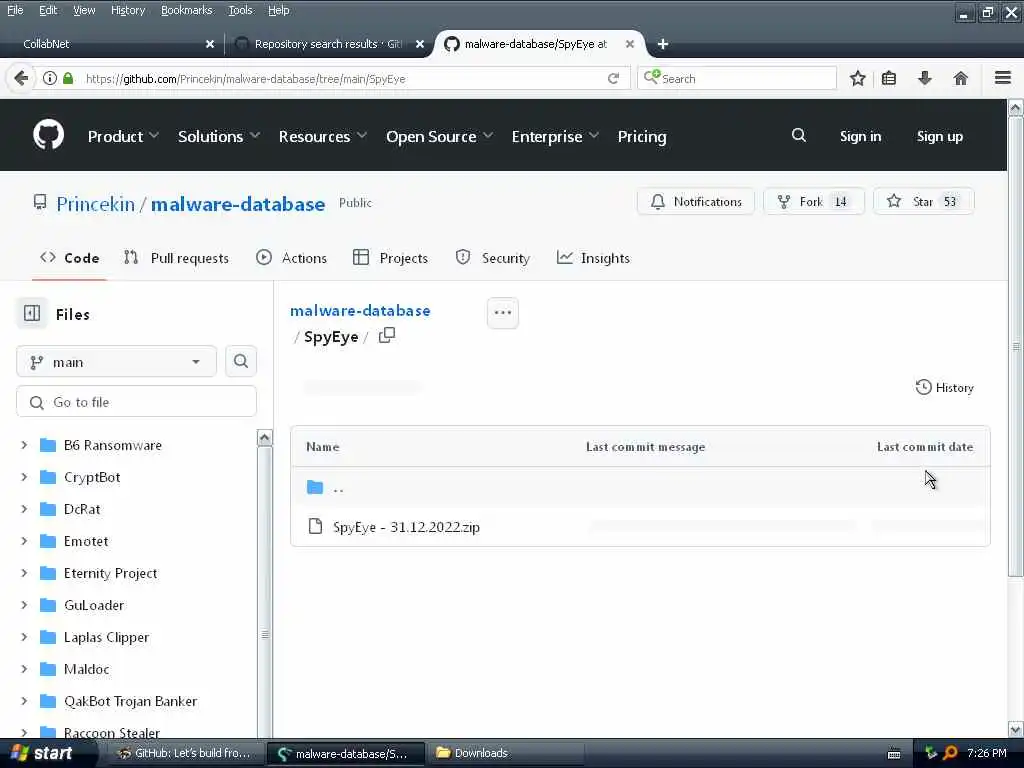Click the Notifications button
The width and height of the screenshot is (1024, 768).
coord(696,202)
